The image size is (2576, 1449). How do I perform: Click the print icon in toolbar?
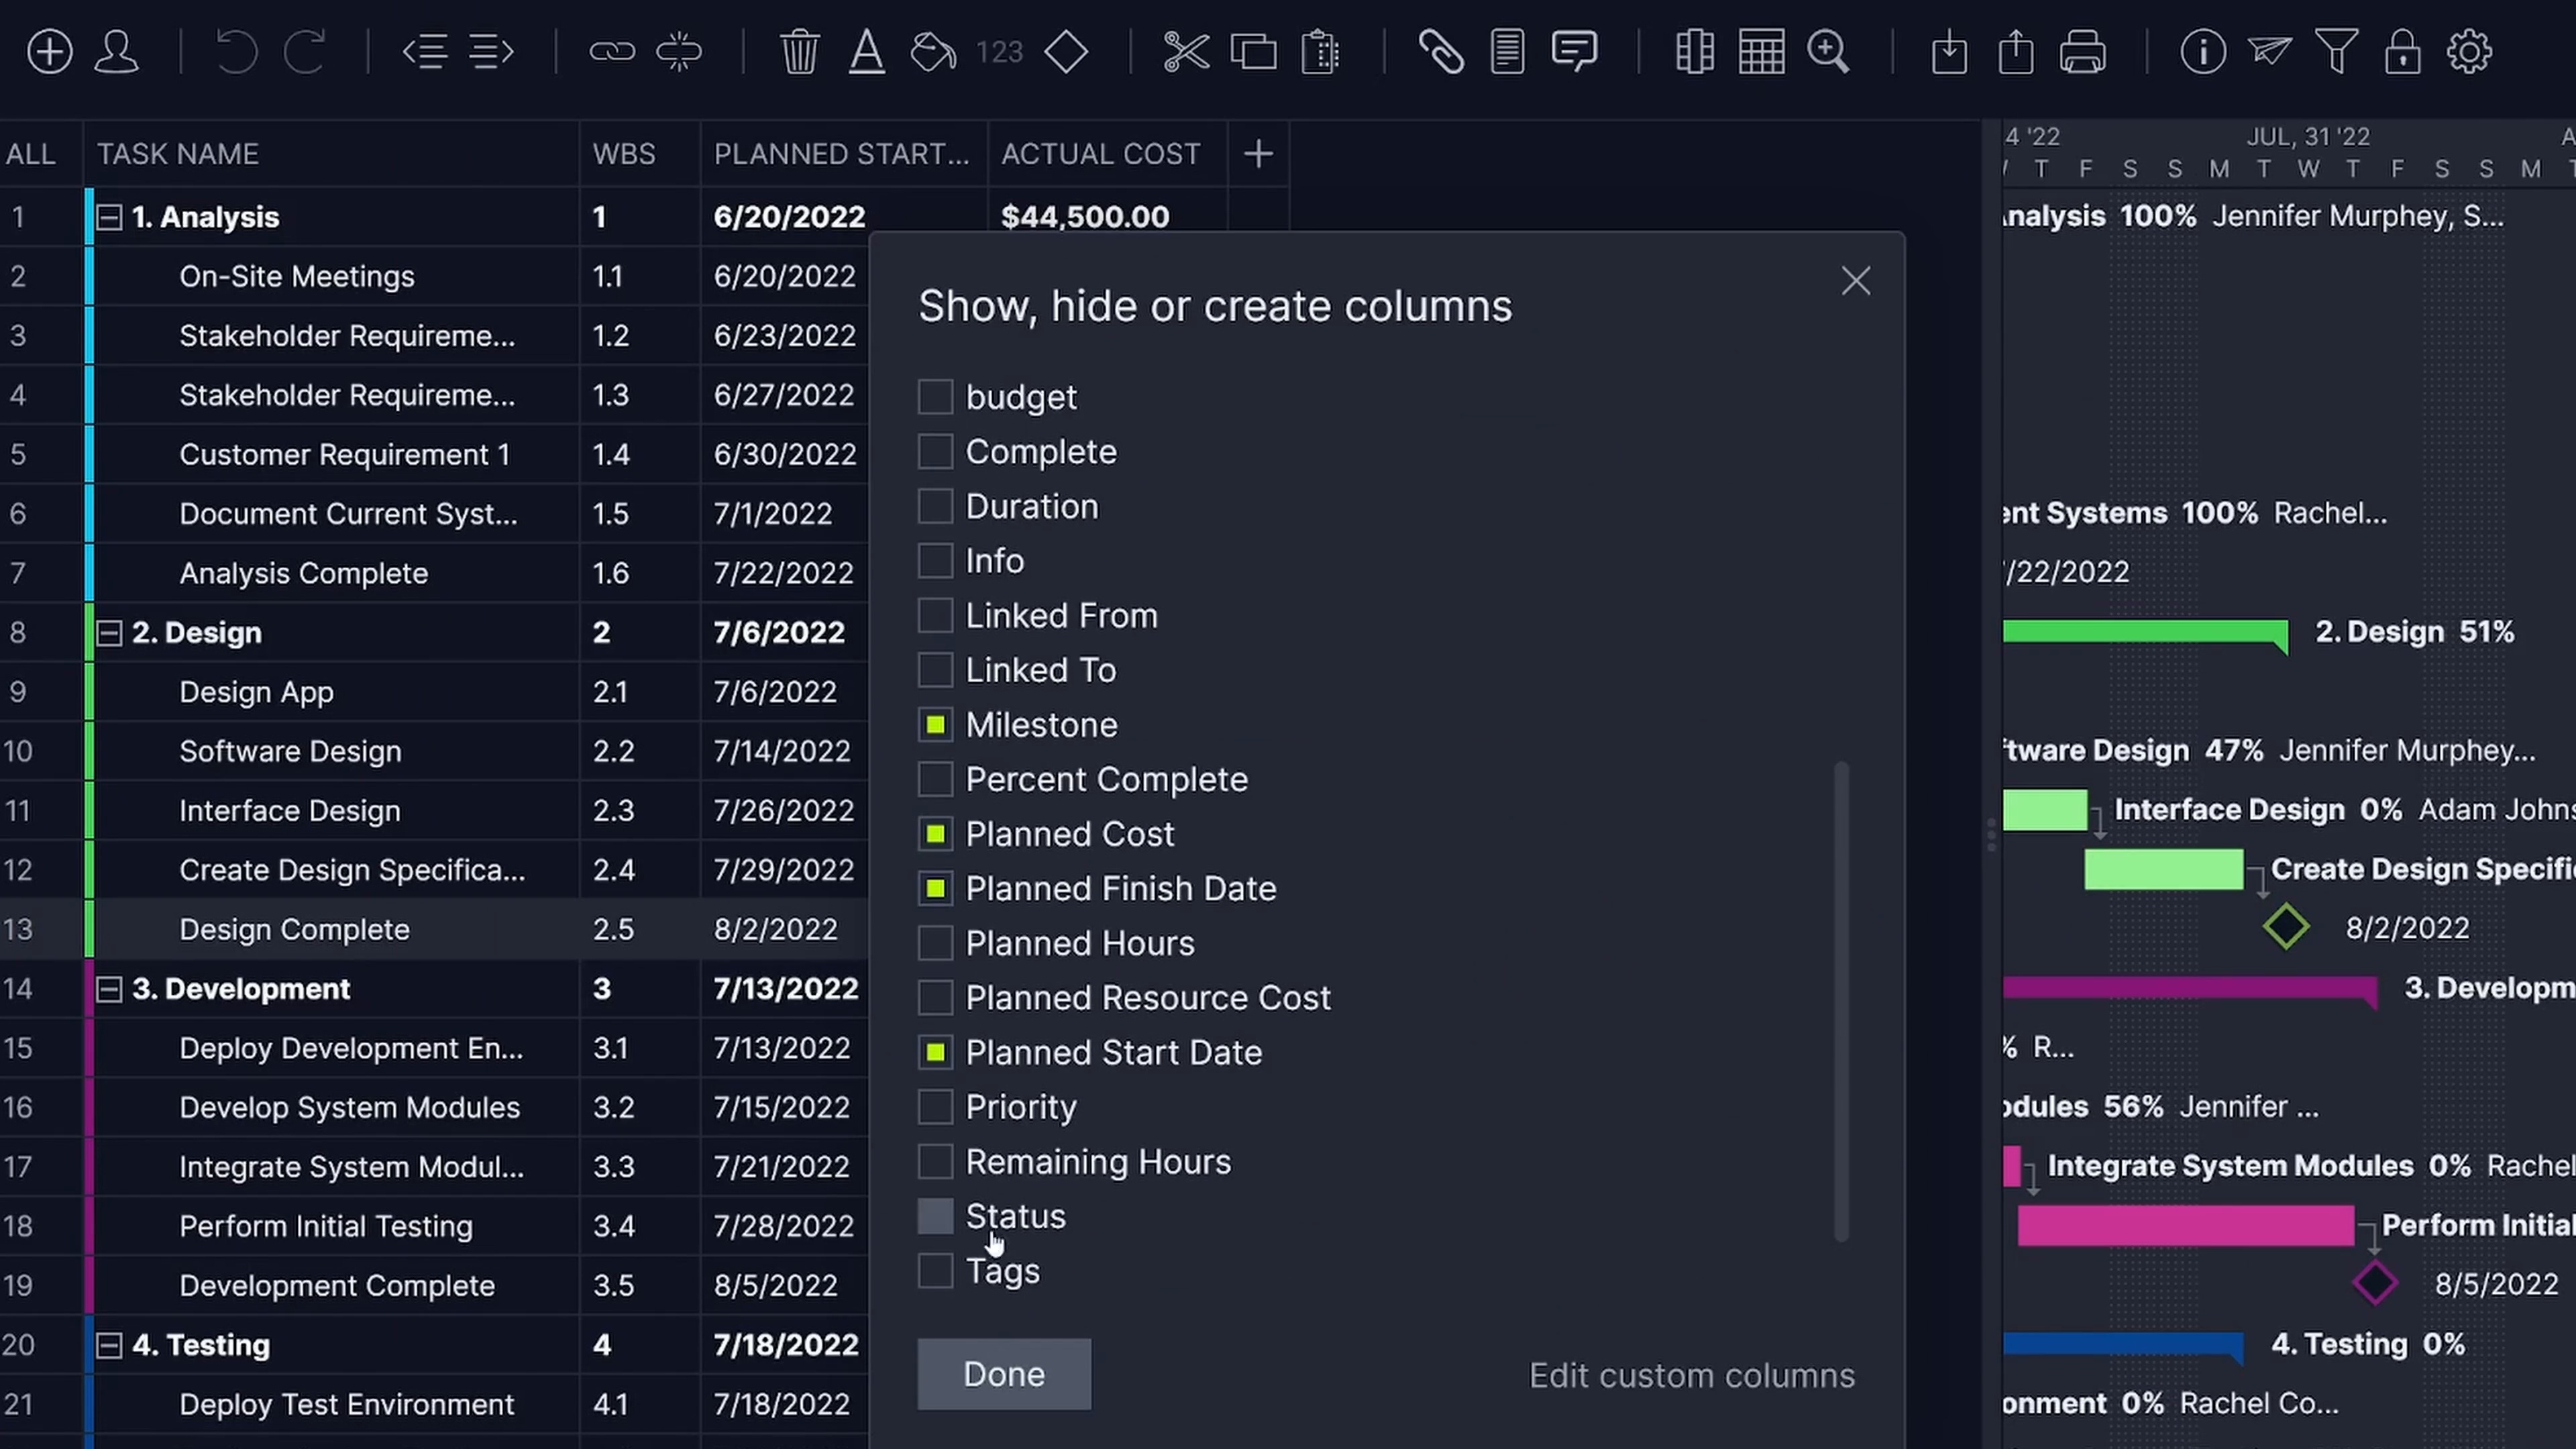[2082, 51]
